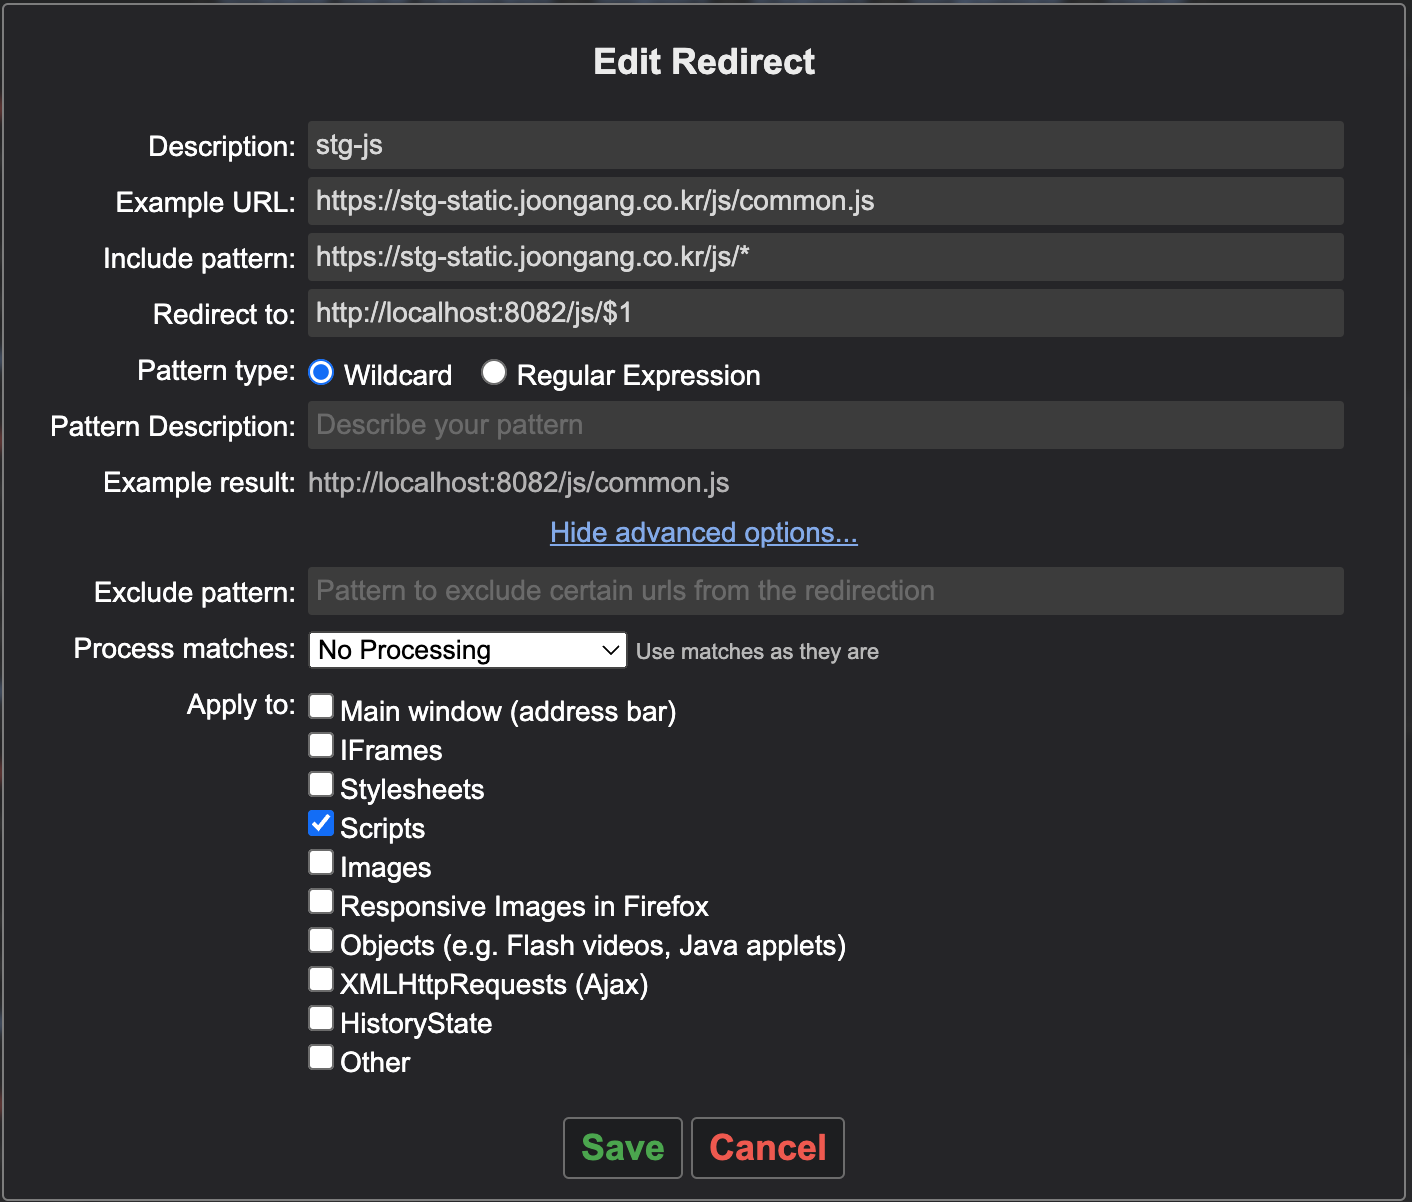Select the Regular Expression pattern type
The height and width of the screenshot is (1202, 1412).
(494, 373)
